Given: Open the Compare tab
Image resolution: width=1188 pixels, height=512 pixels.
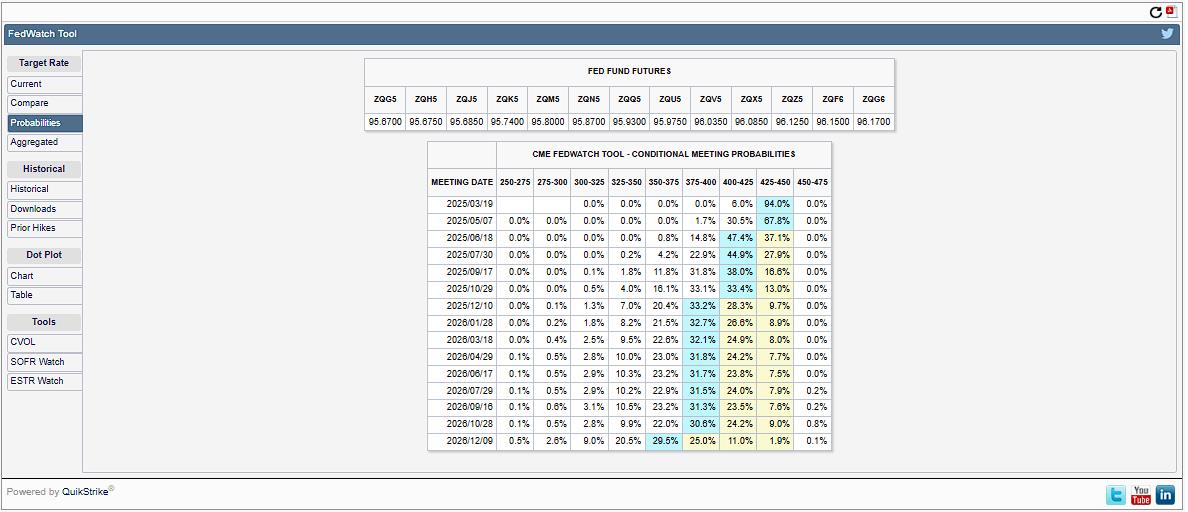Looking at the screenshot, I should pos(45,103).
